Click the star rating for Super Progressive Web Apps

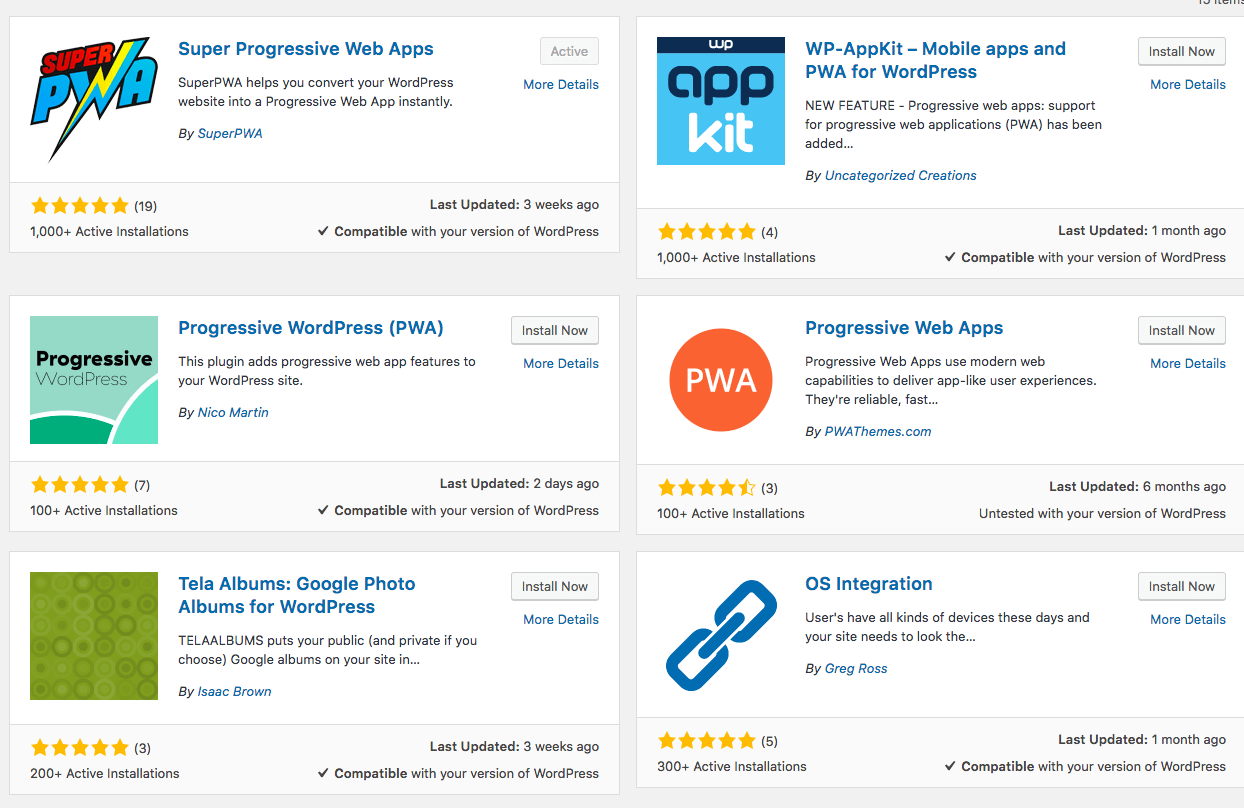point(80,206)
